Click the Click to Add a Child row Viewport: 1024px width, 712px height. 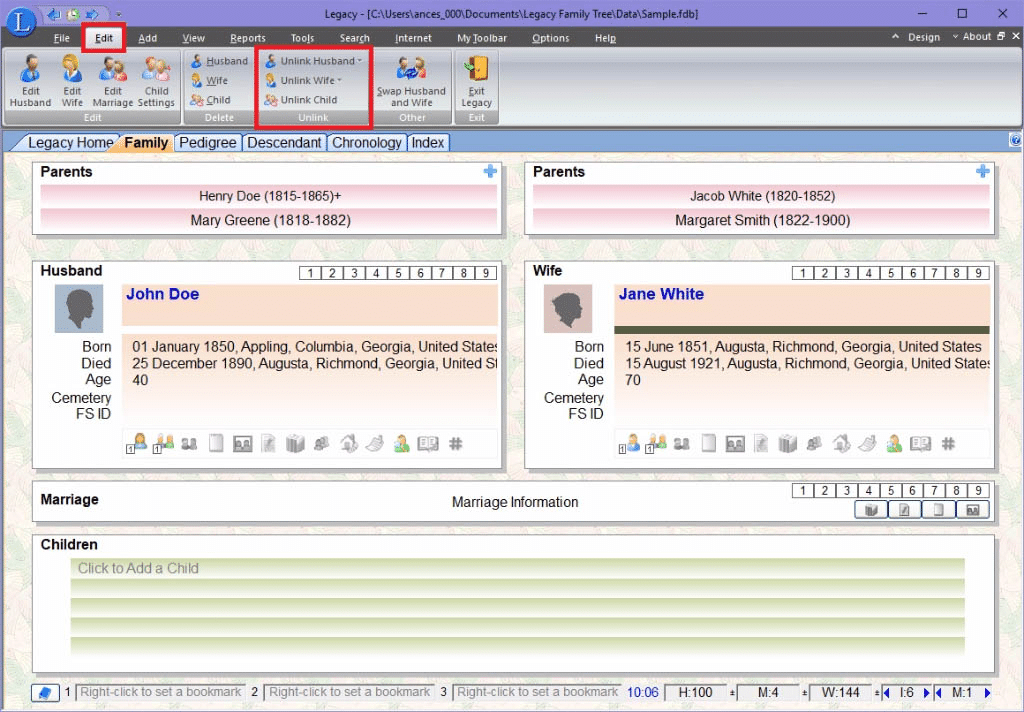click(x=517, y=568)
